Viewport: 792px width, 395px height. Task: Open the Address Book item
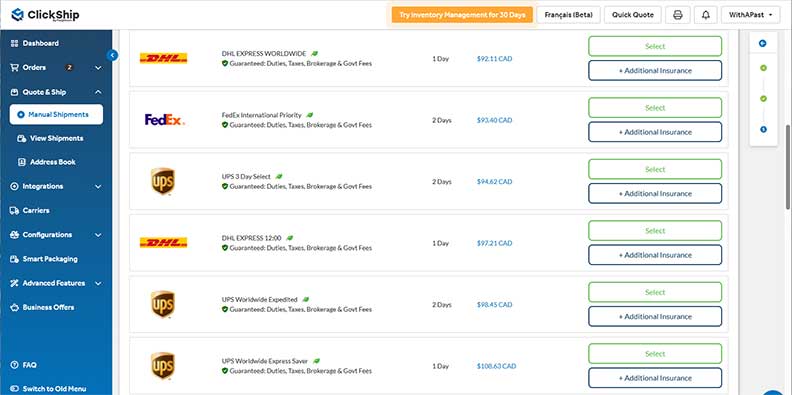pyautogui.click(x=53, y=162)
